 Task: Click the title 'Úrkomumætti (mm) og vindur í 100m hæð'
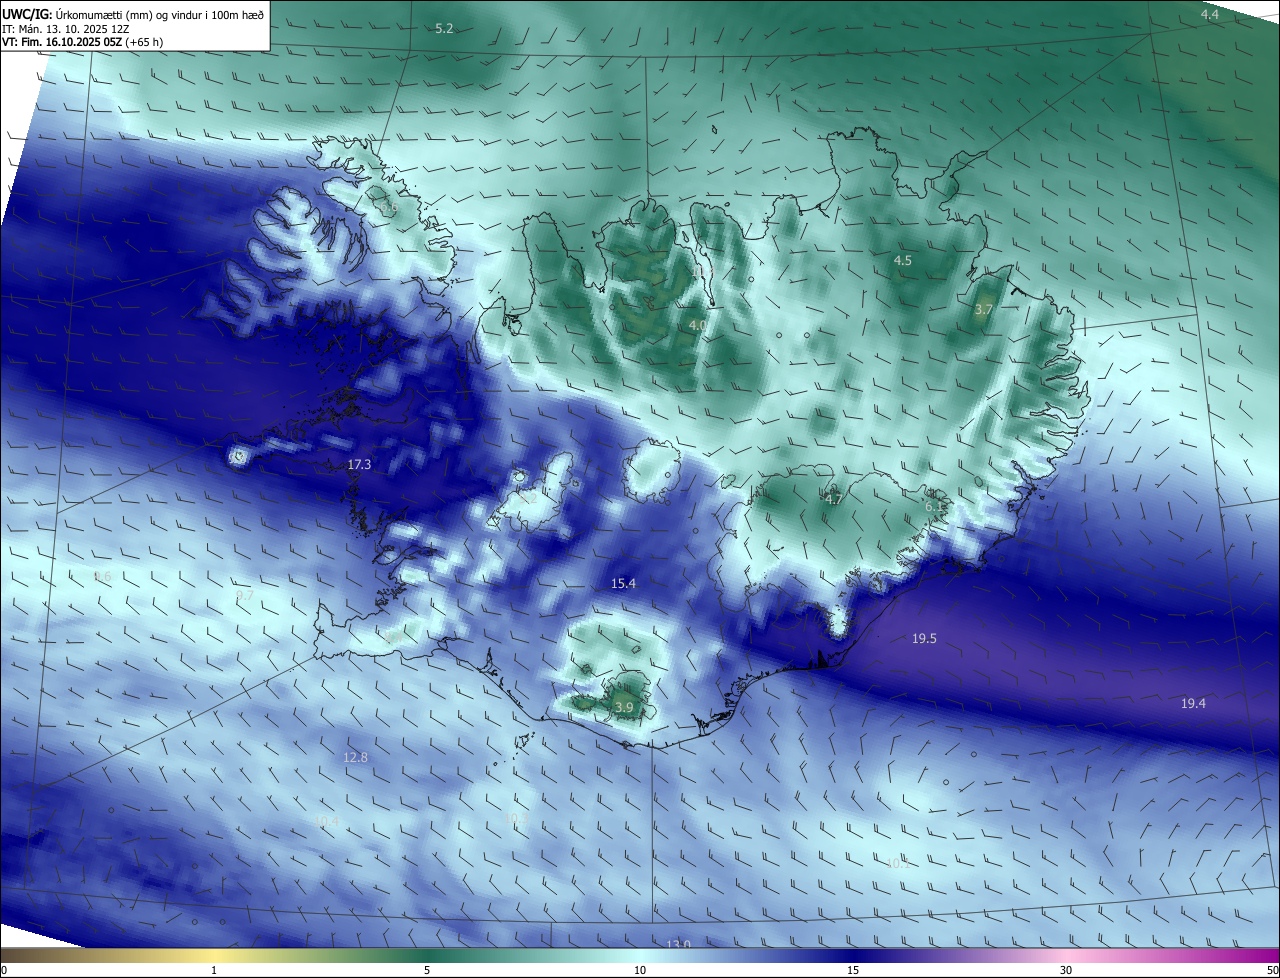[x=161, y=15]
